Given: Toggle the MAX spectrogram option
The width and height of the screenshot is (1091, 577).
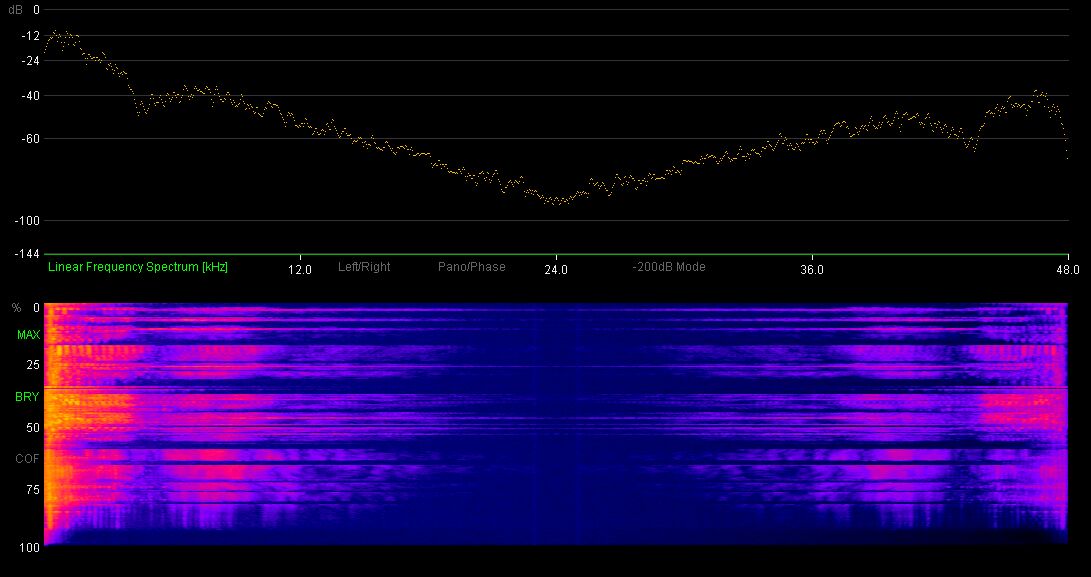Looking at the screenshot, I should click(x=29, y=335).
